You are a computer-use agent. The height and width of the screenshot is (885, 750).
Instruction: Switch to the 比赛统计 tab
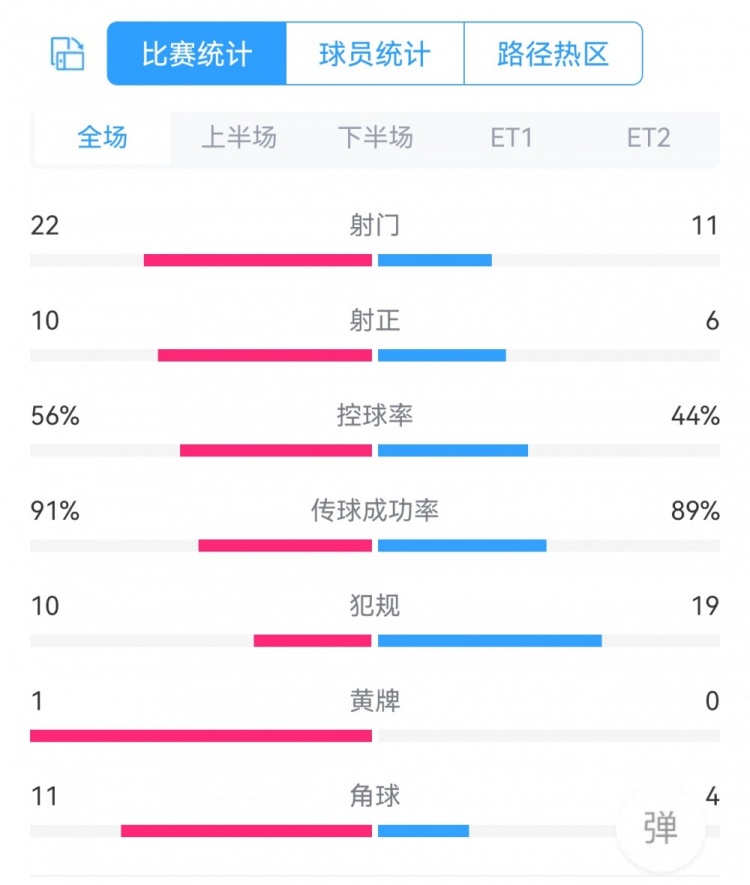point(197,53)
